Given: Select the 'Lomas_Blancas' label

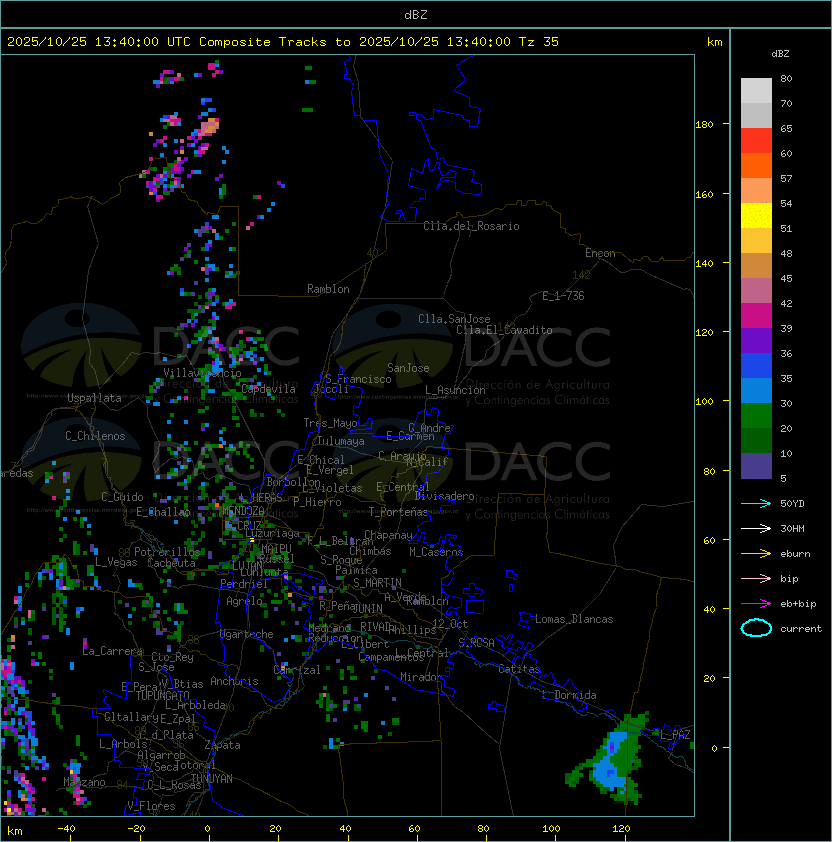Looking at the screenshot, I should 574,619.
